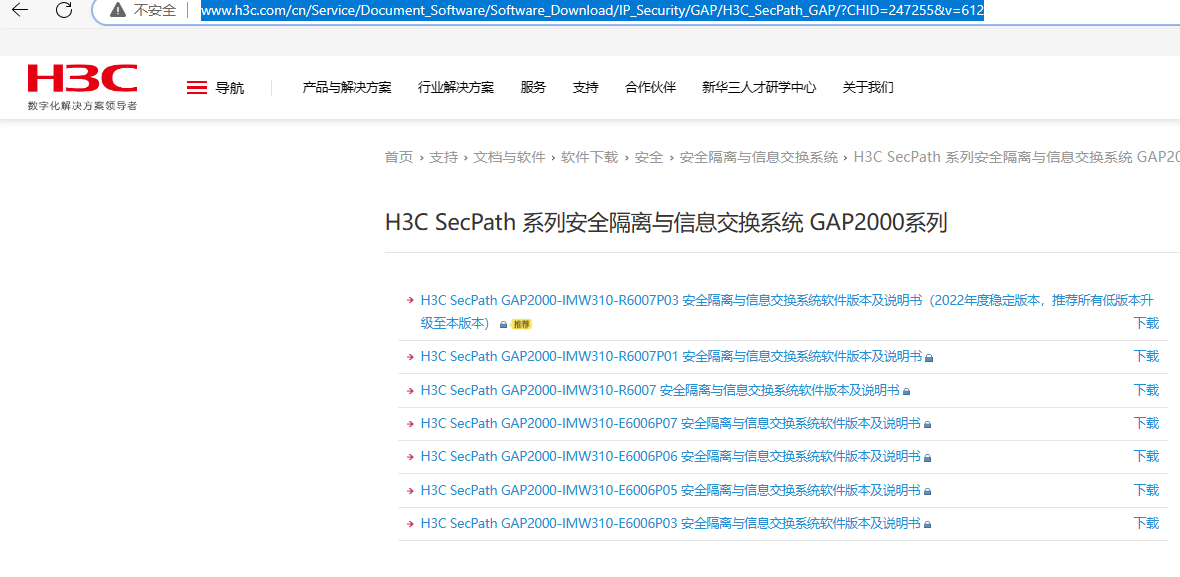
Task: Open GAP2000-IMW310-R6007P01 software version link
Action: [x=671, y=357]
